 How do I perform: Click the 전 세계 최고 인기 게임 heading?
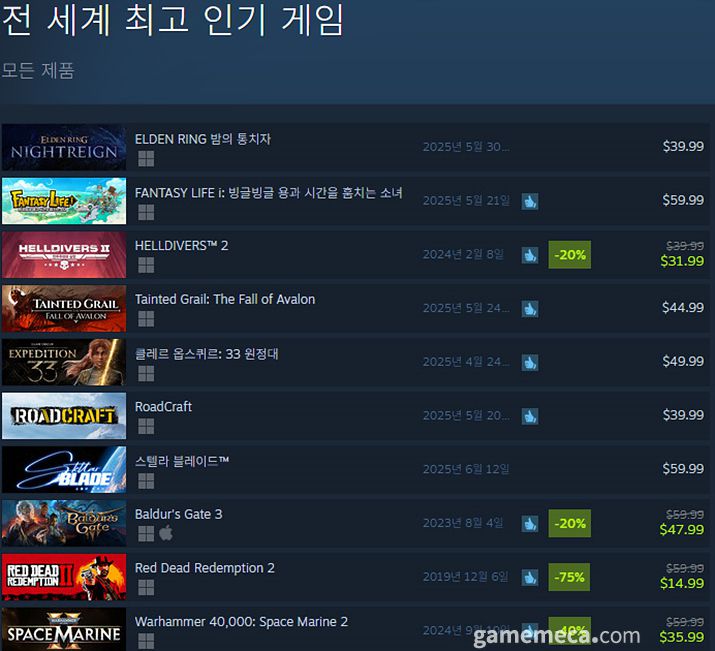tap(172, 19)
